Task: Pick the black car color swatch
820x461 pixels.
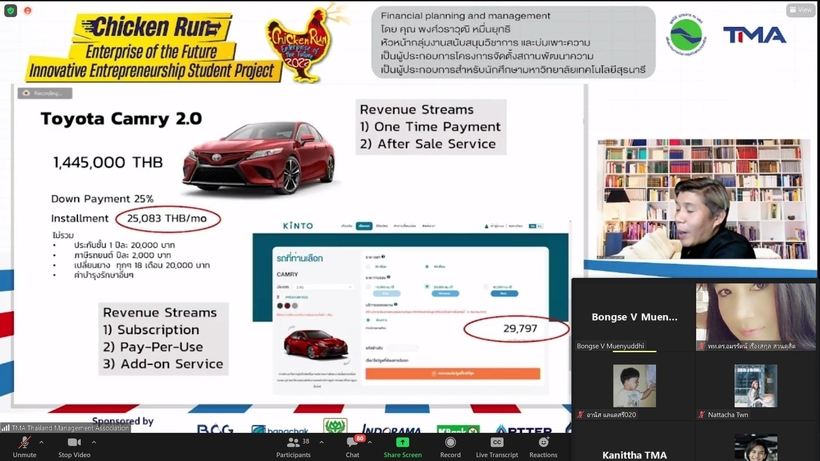Action: coord(280,306)
